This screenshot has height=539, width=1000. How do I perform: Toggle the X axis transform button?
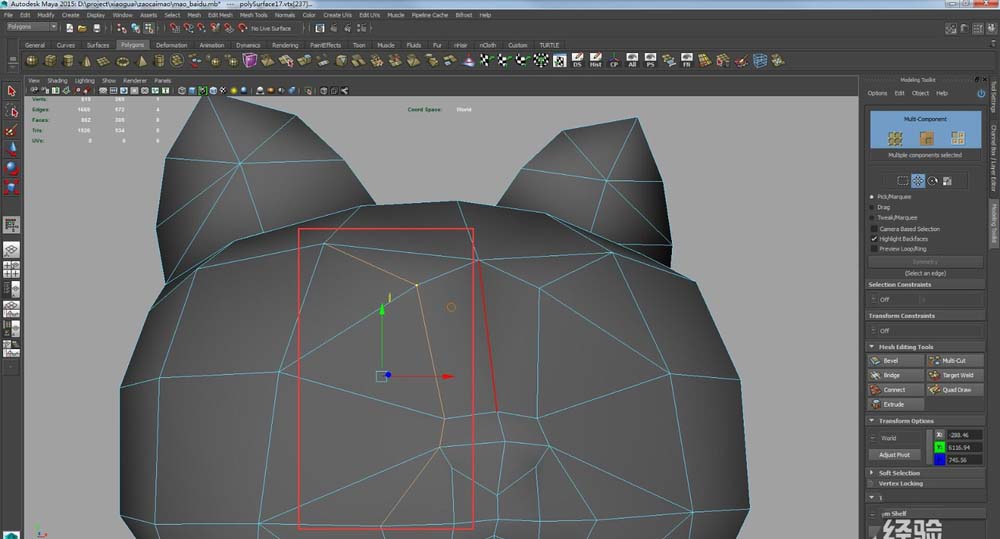[939, 435]
